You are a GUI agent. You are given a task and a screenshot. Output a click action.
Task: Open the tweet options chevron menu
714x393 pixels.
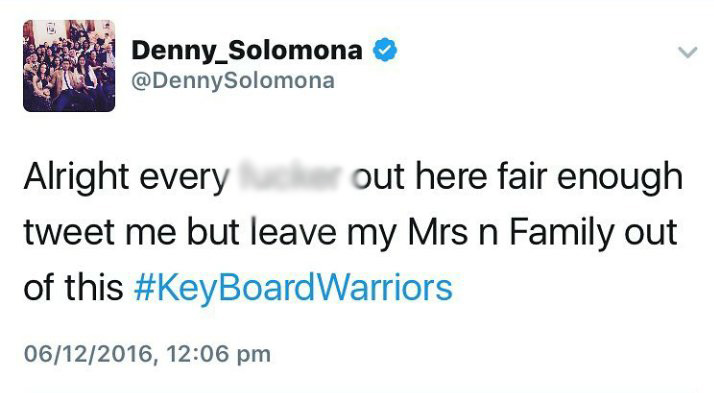(x=687, y=52)
